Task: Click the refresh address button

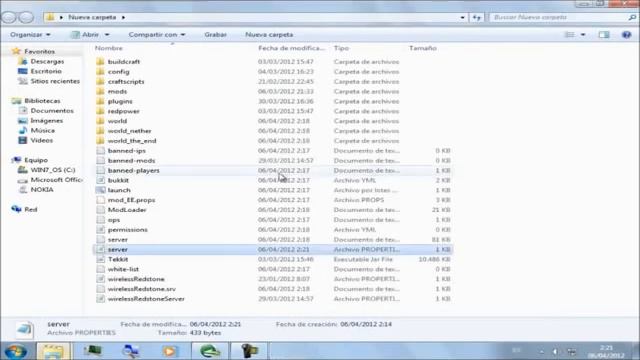Action: (x=477, y=17)
